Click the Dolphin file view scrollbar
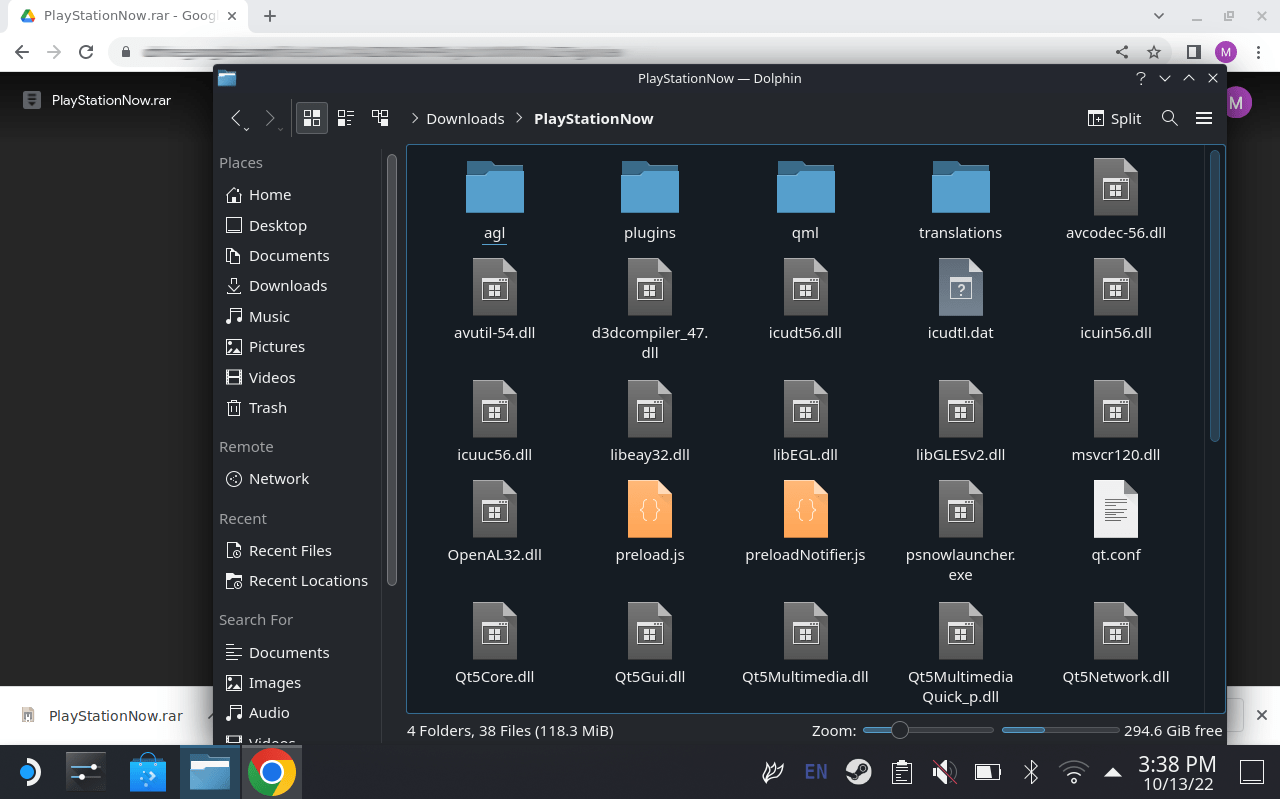 click(x=1215, y=296)
